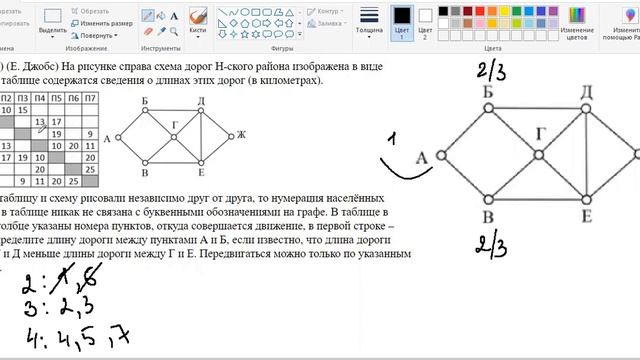Move the shapes gallery down one row
This screenshot has height=360, width=640.
pyautogui.click(x=300, y=23)
